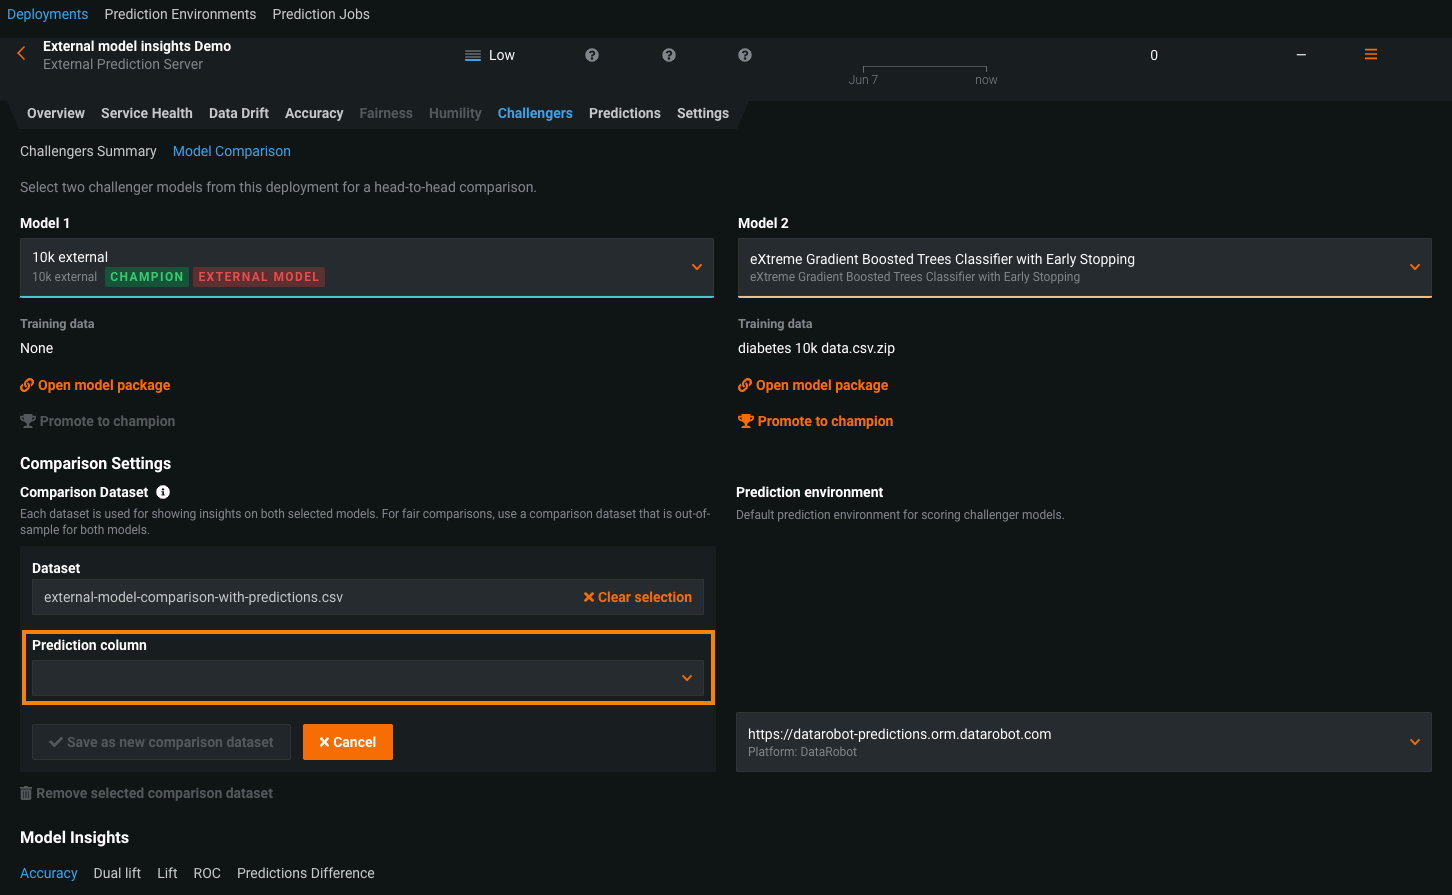Open the Challengers Summary sub-tab
This screenshot has height=895, width=1452.
tap(88, 151)
